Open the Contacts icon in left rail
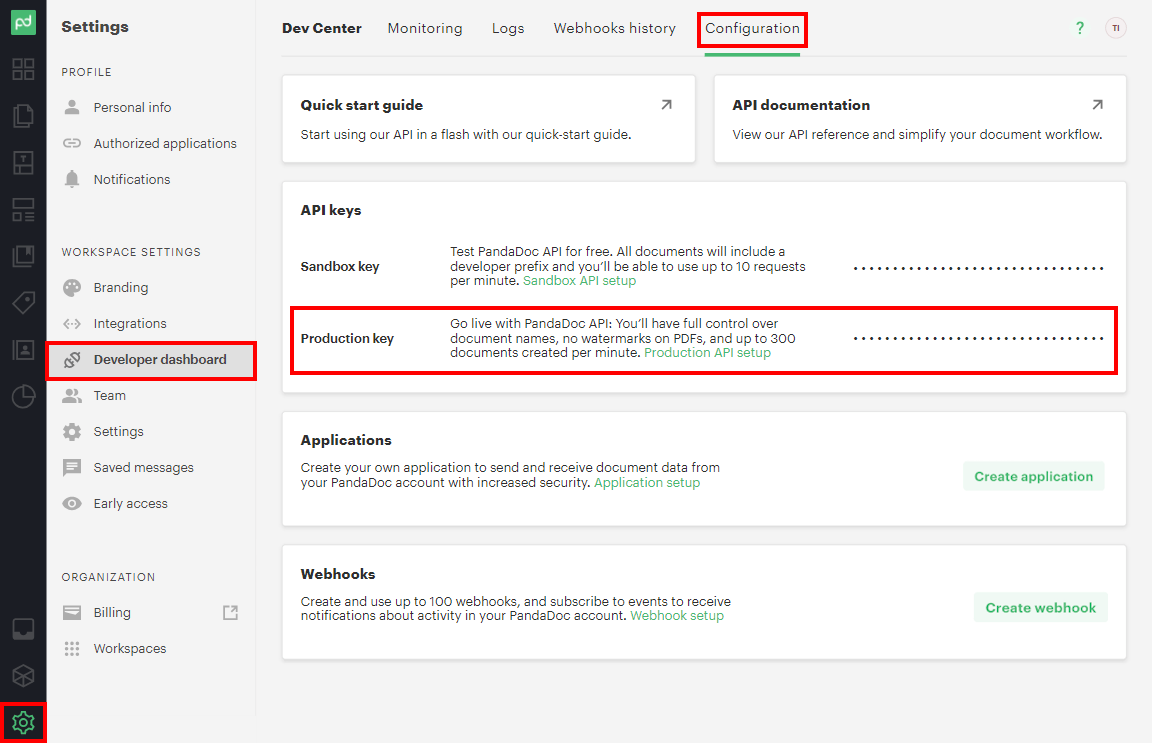Viewport: 1152px width, 743px height. click(x=24, y=350)
